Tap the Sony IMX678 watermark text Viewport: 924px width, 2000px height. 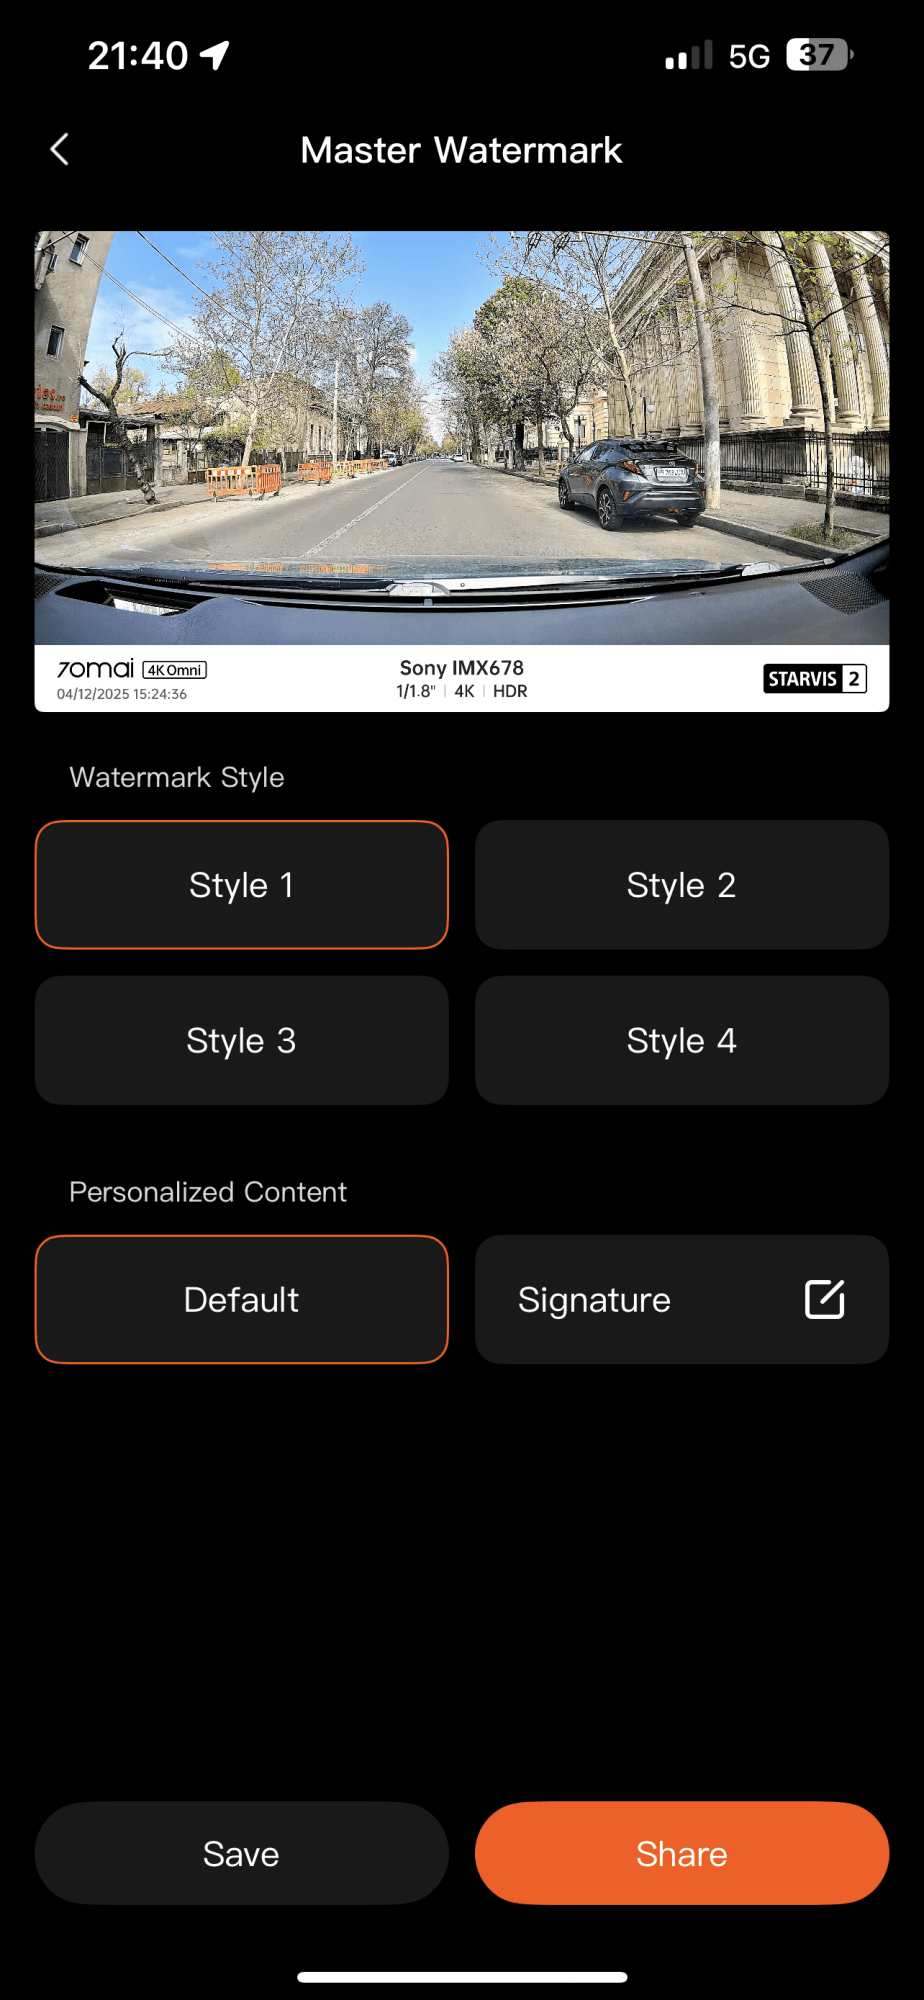(x=462, y=668)
